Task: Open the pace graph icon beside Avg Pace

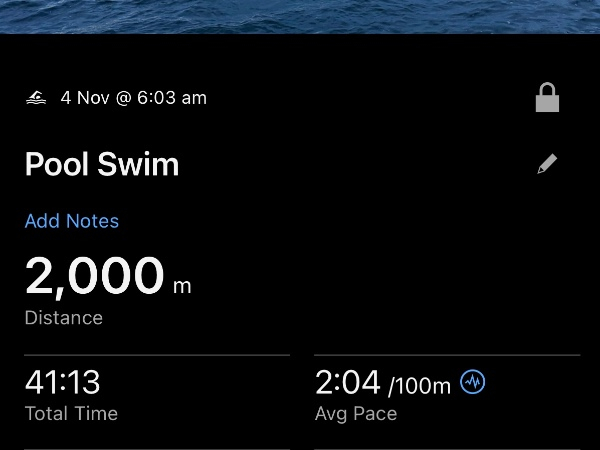Action: [x=473, y=382]
